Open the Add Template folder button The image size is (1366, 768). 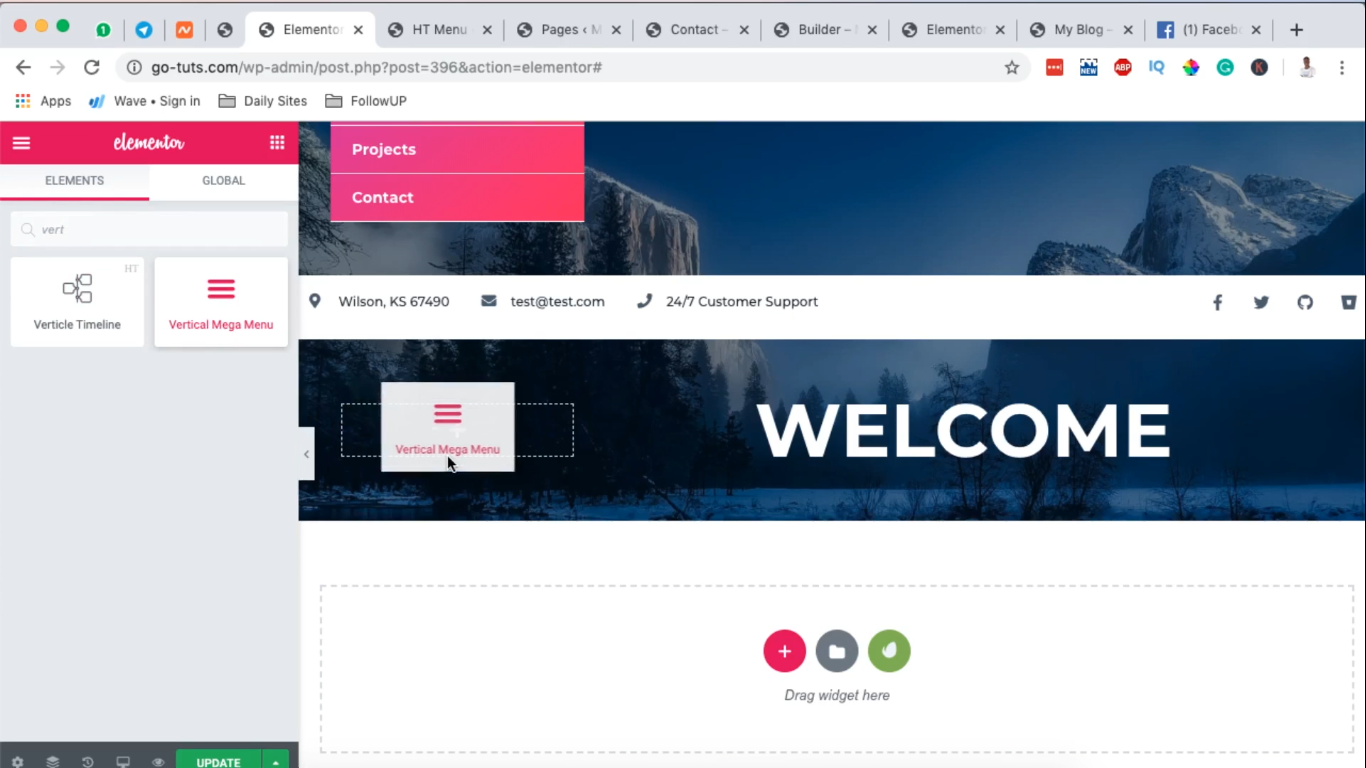[x=837, y=651]
